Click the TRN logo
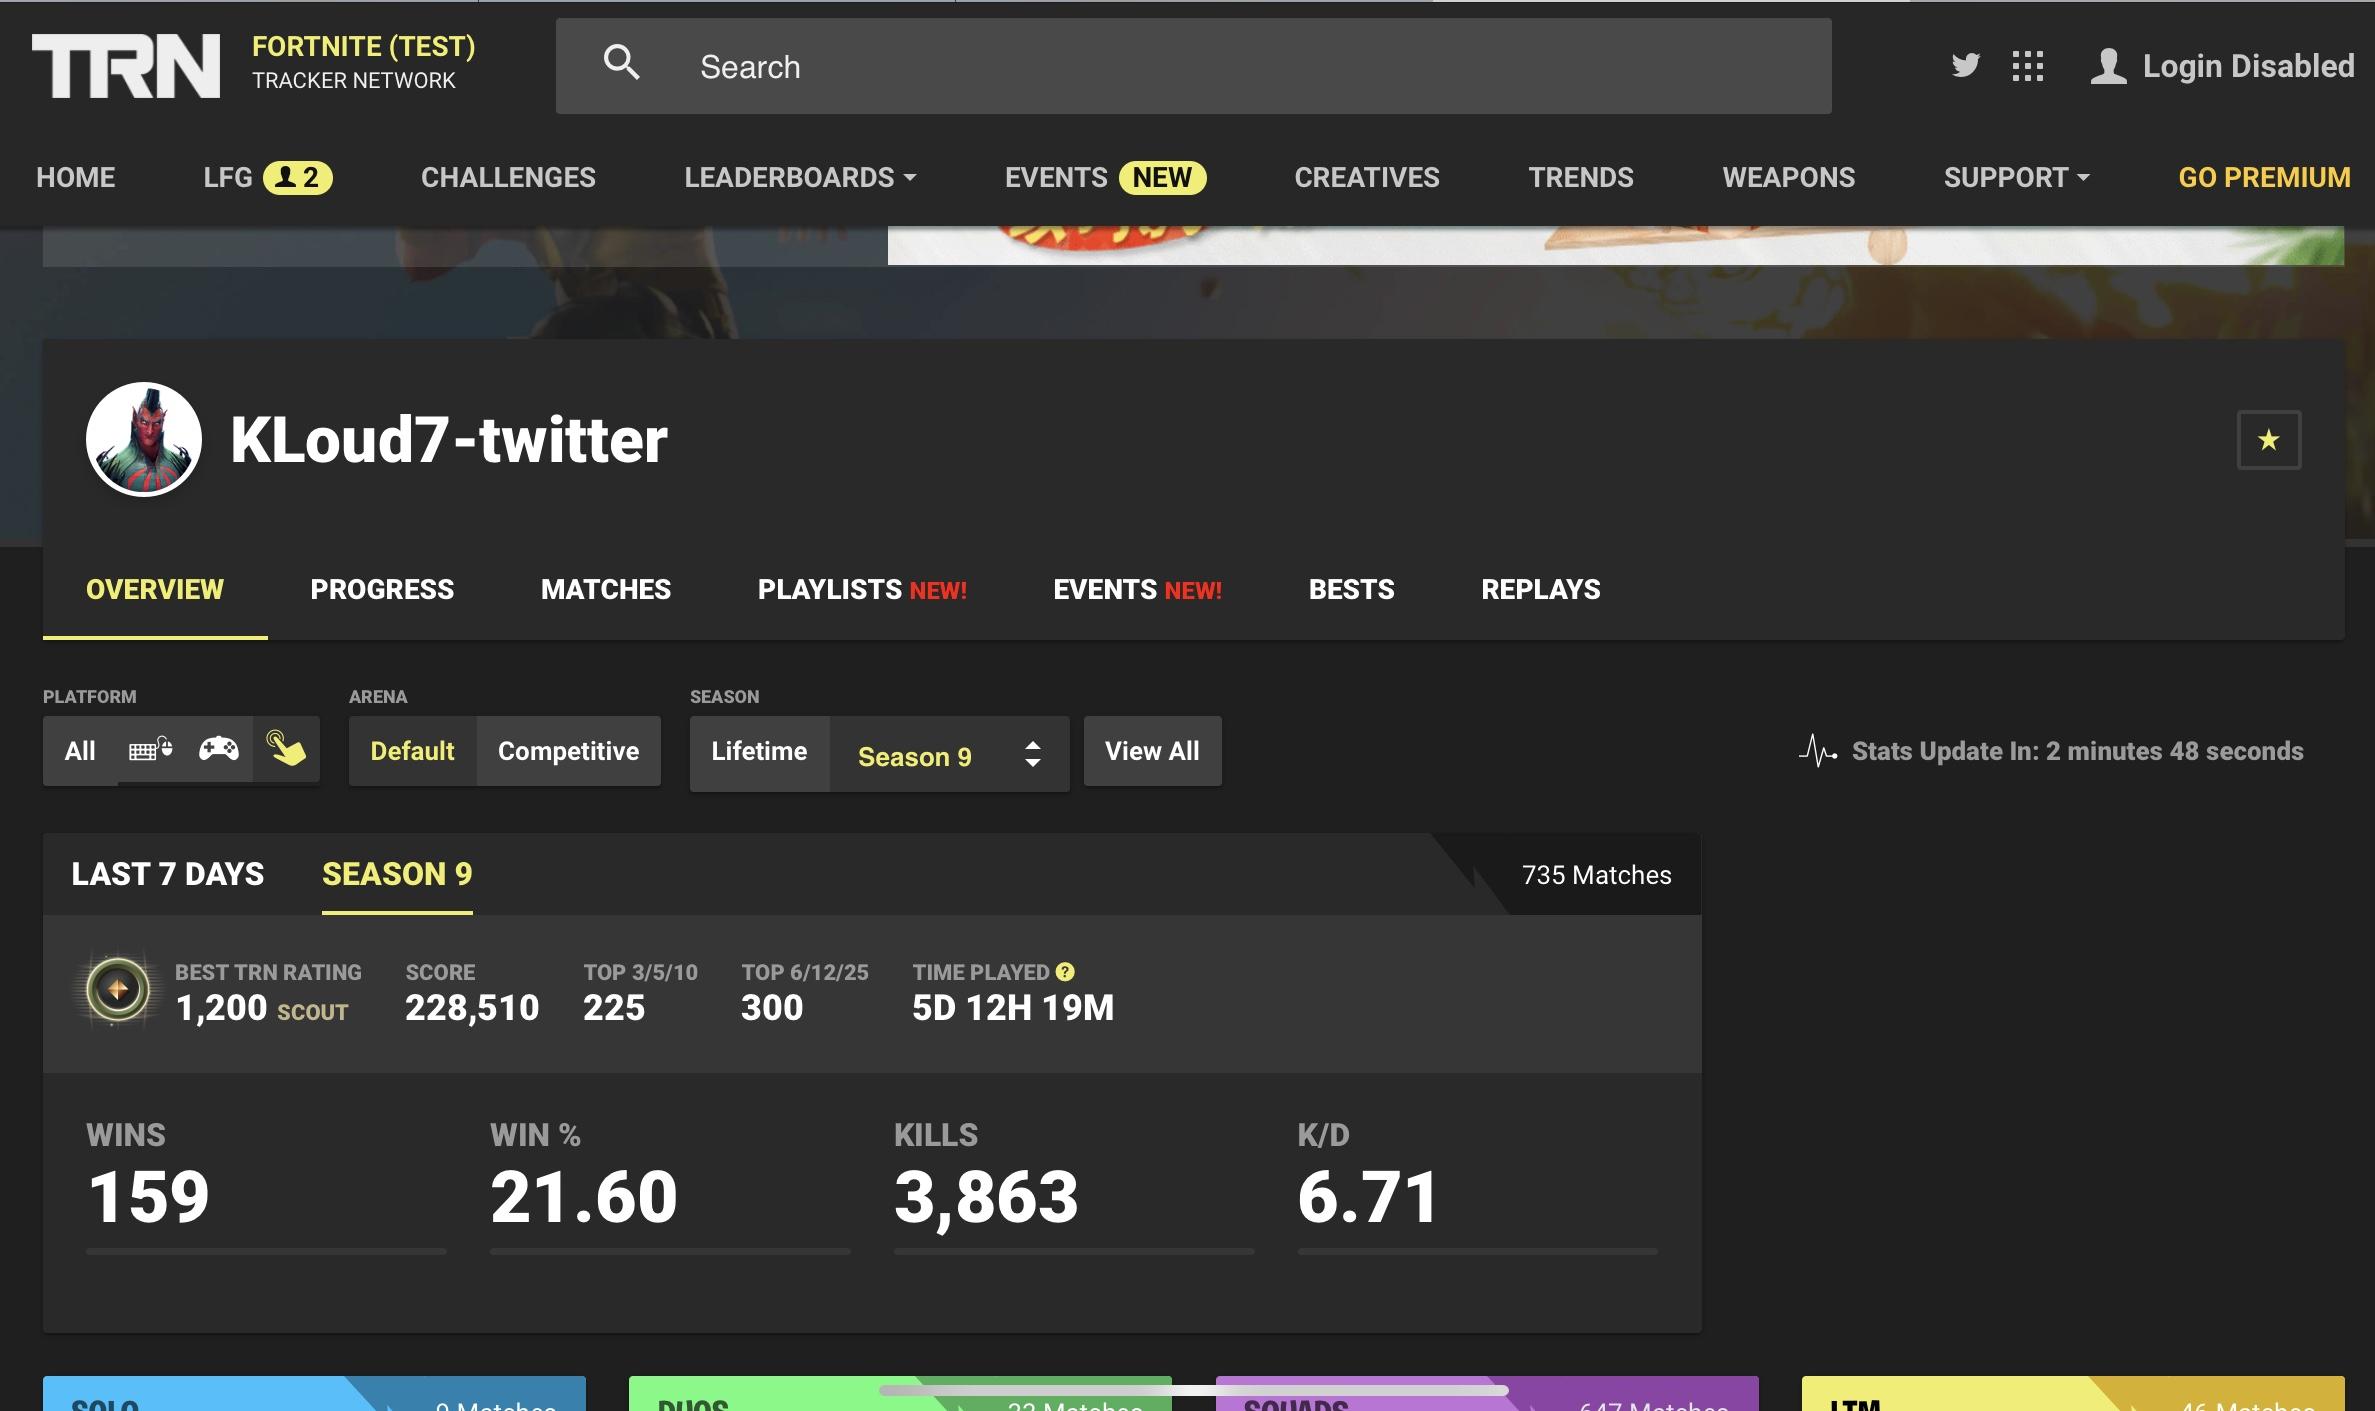Screen dimensions: 2375x1411 tap(126, 66)
